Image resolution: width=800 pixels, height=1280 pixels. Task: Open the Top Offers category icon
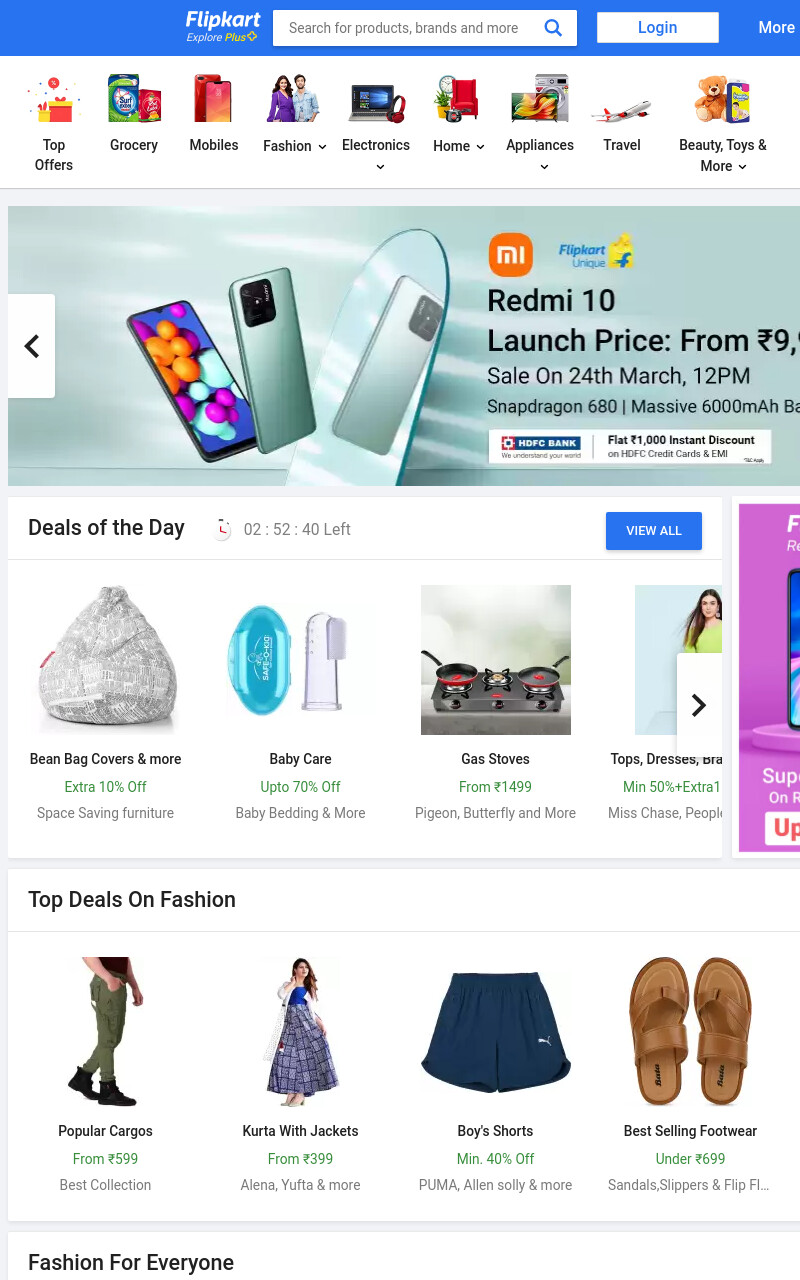coord(54,98)
